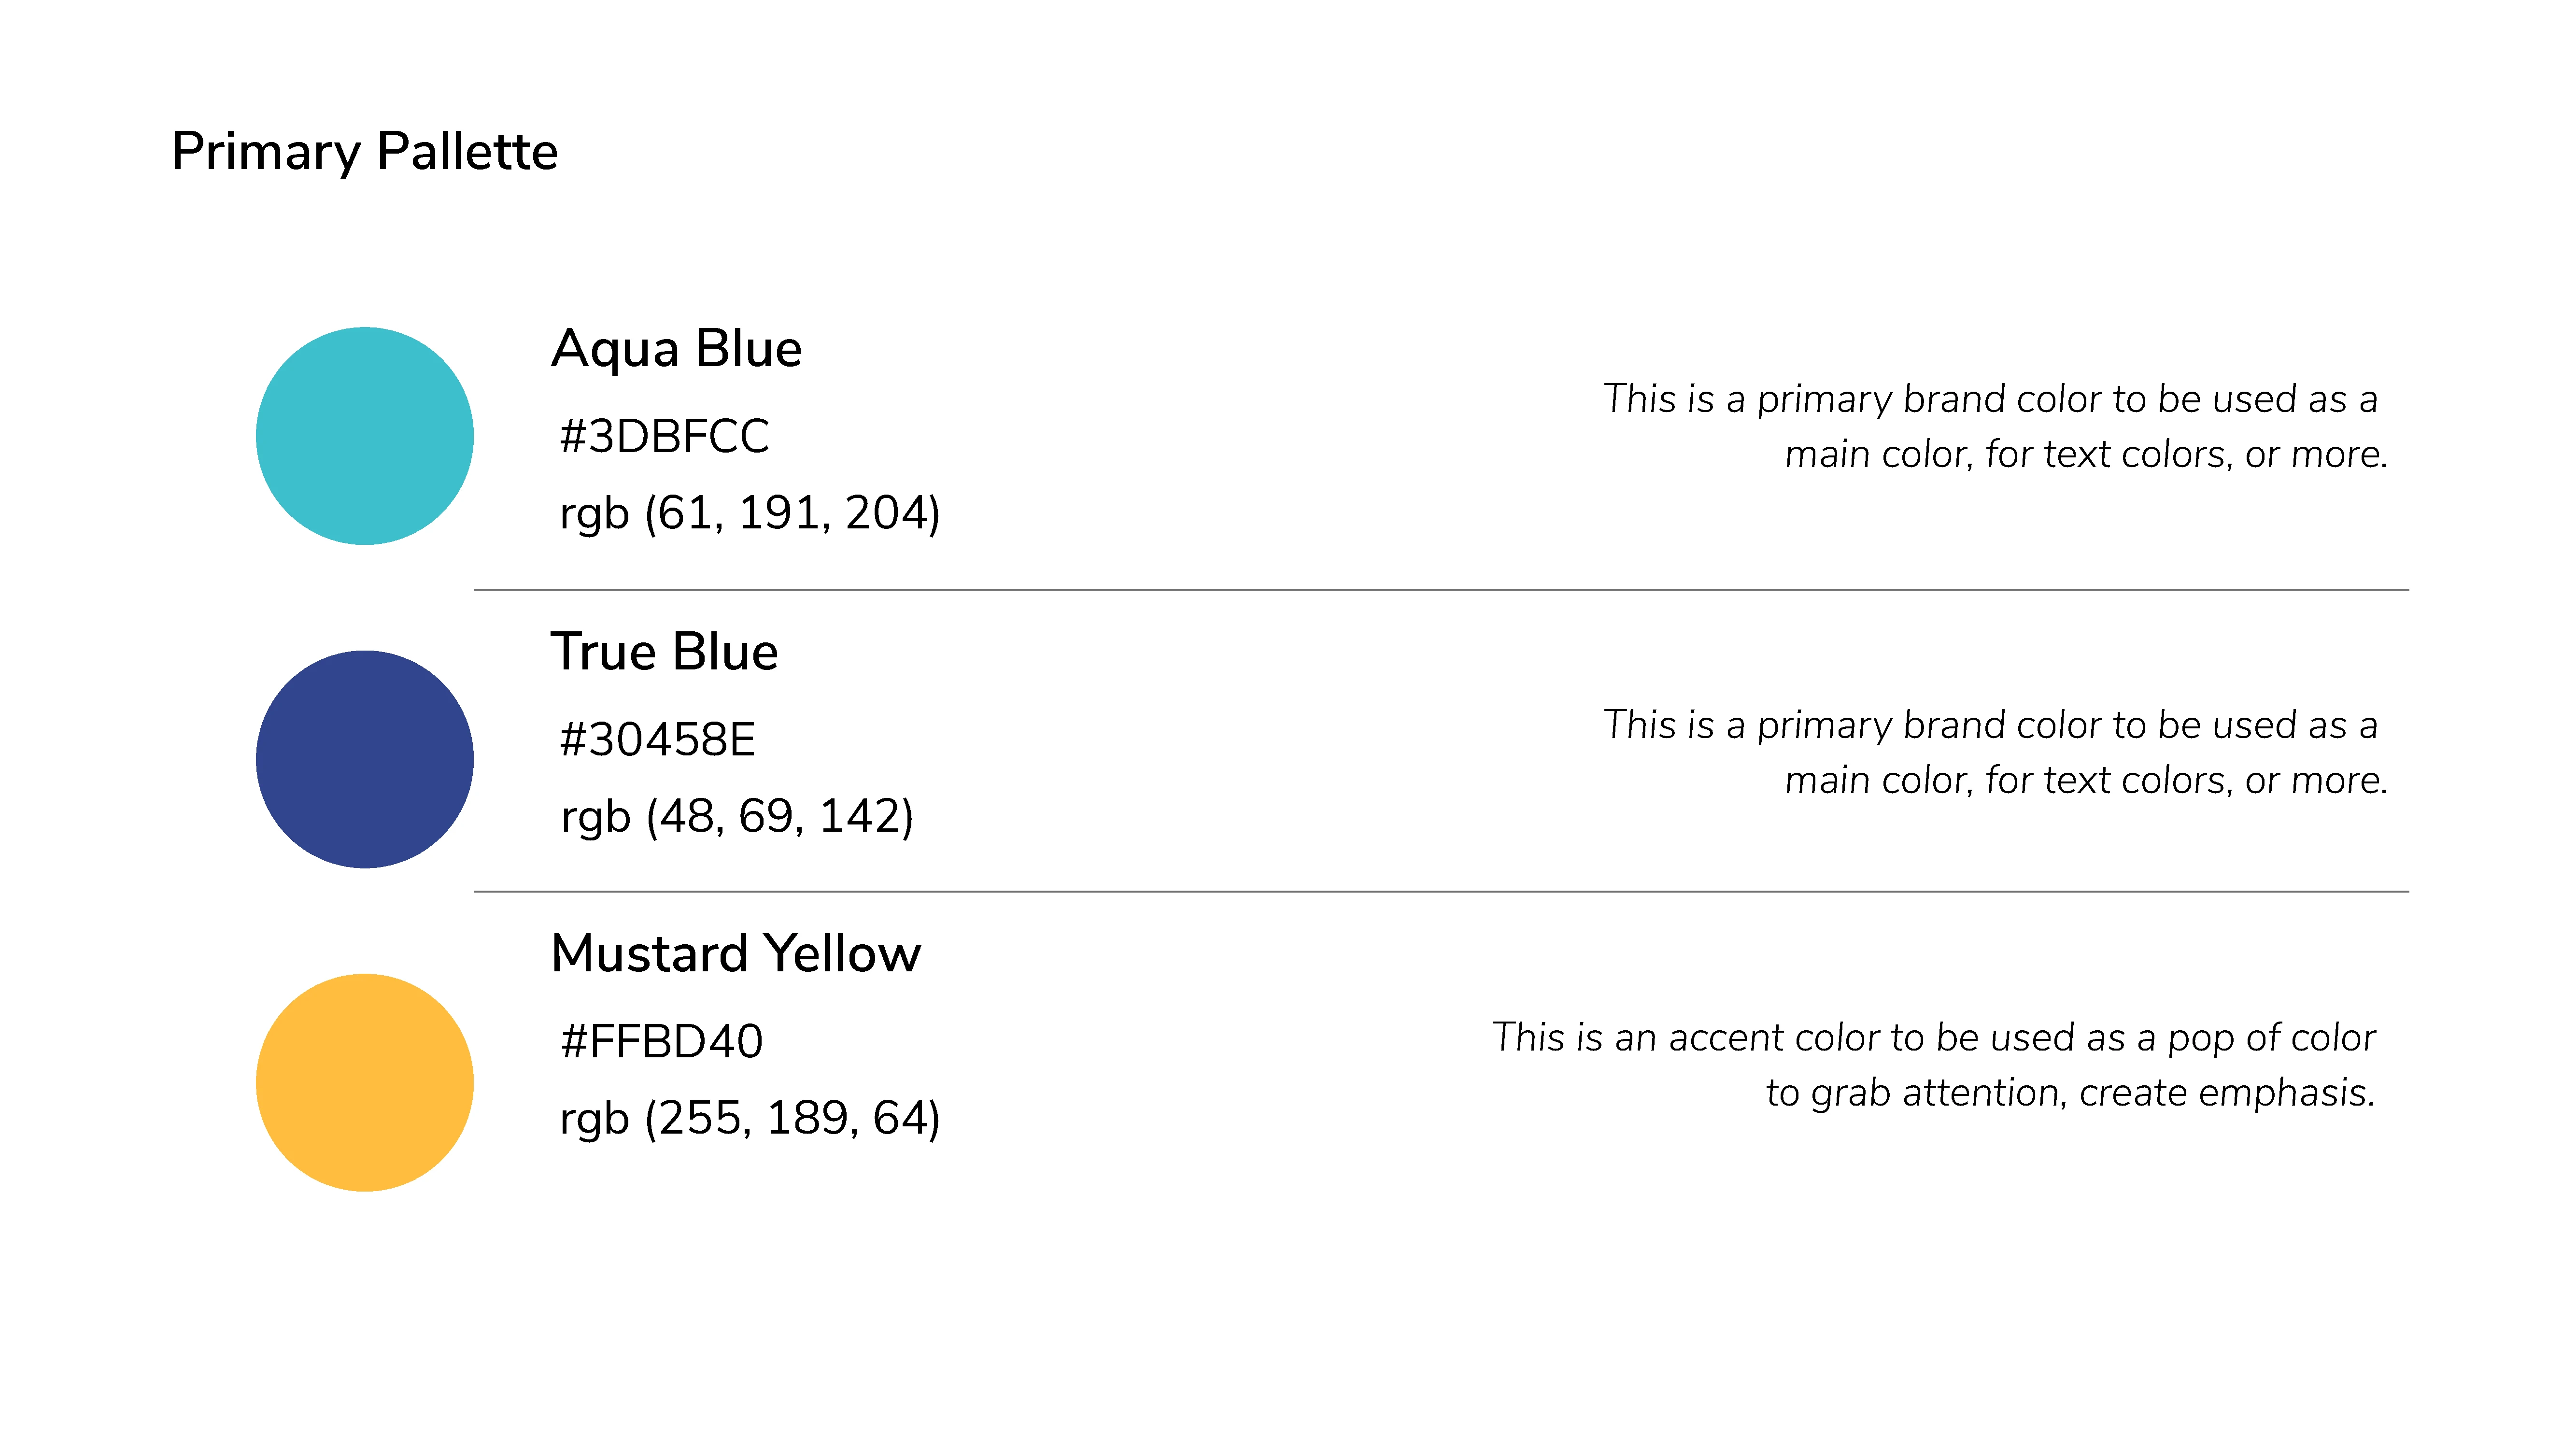Viewport: 2576px width, 1449px height.
Task: Click the #FFBD40 hex code
Action: 661,1042
